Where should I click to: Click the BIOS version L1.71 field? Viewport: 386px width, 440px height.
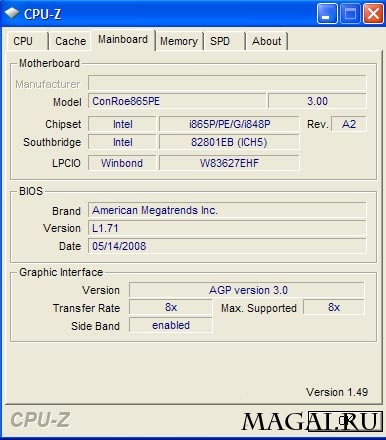(227, 228)
